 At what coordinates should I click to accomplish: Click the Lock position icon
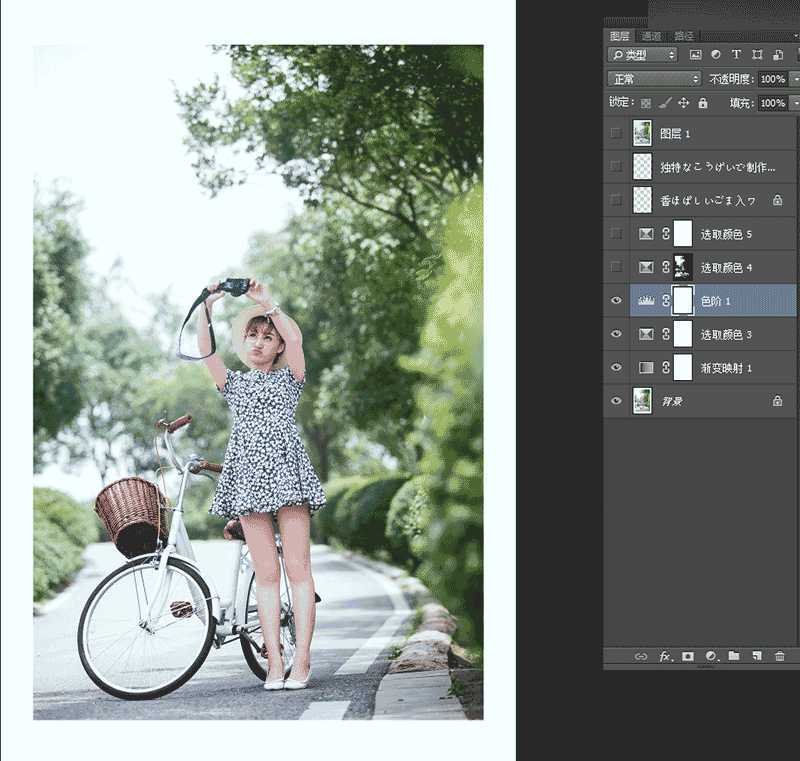(685, 102)
